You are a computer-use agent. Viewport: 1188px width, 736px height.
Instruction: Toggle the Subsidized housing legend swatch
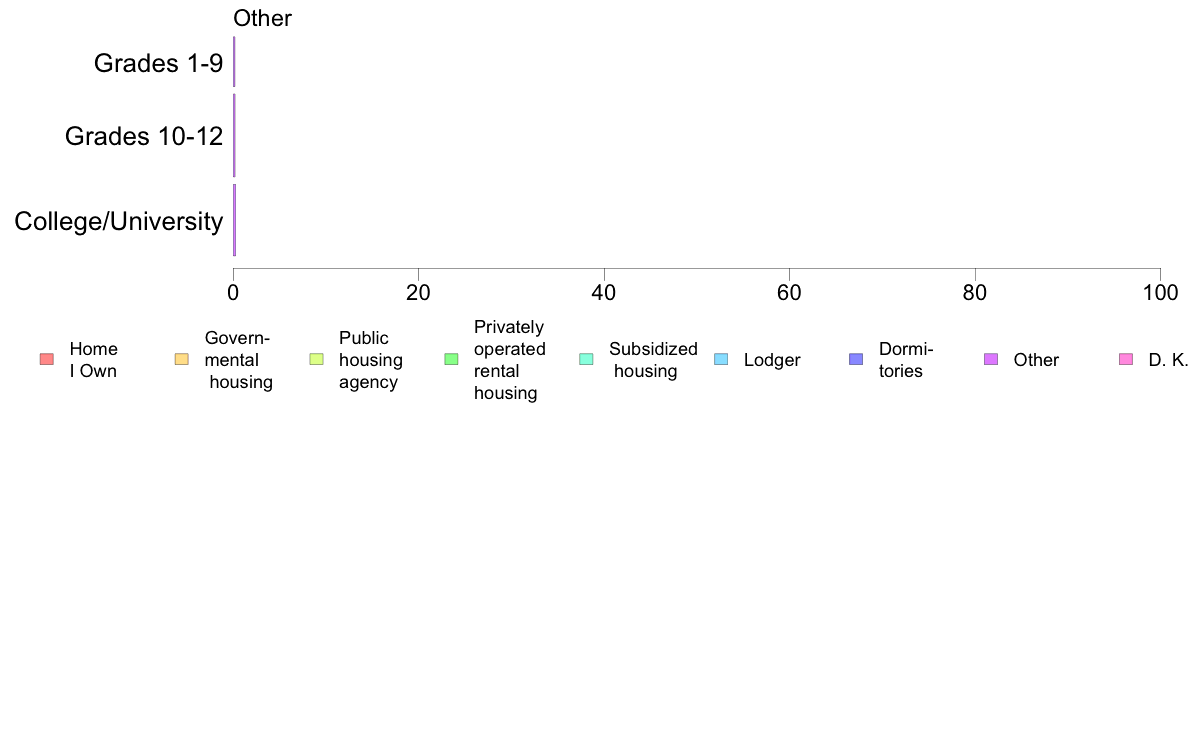(x=586, y=359)
